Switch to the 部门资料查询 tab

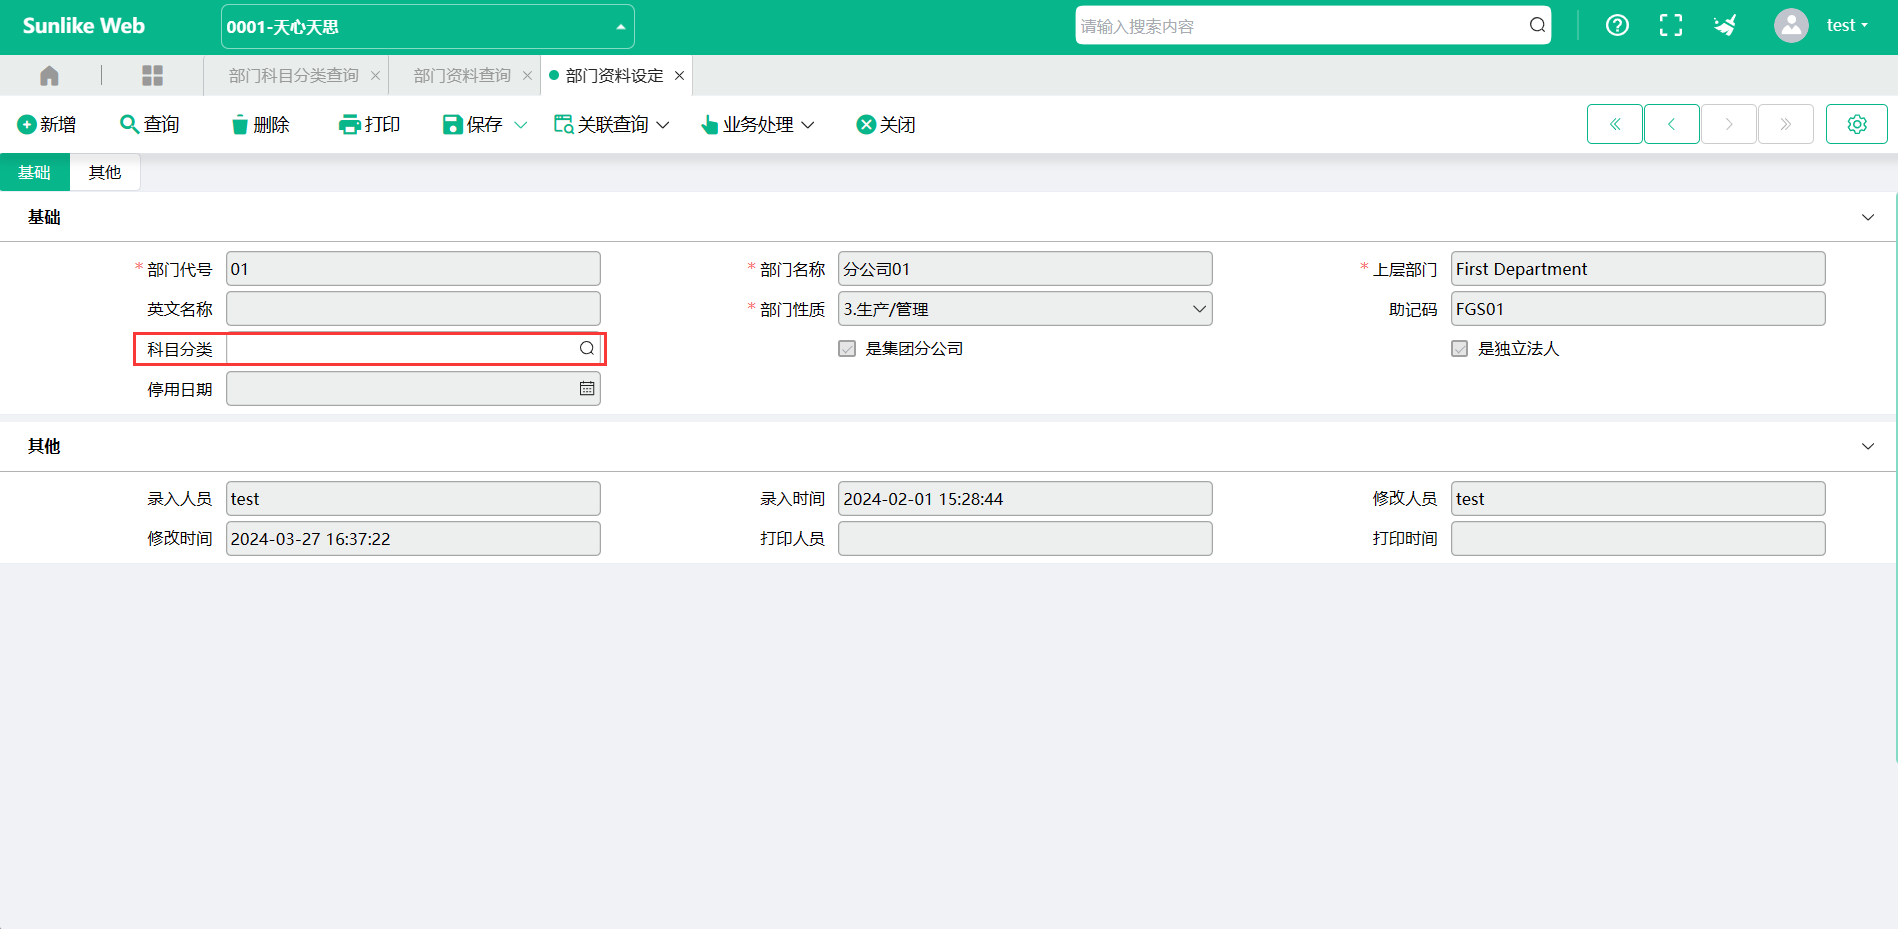pos(462,76)
